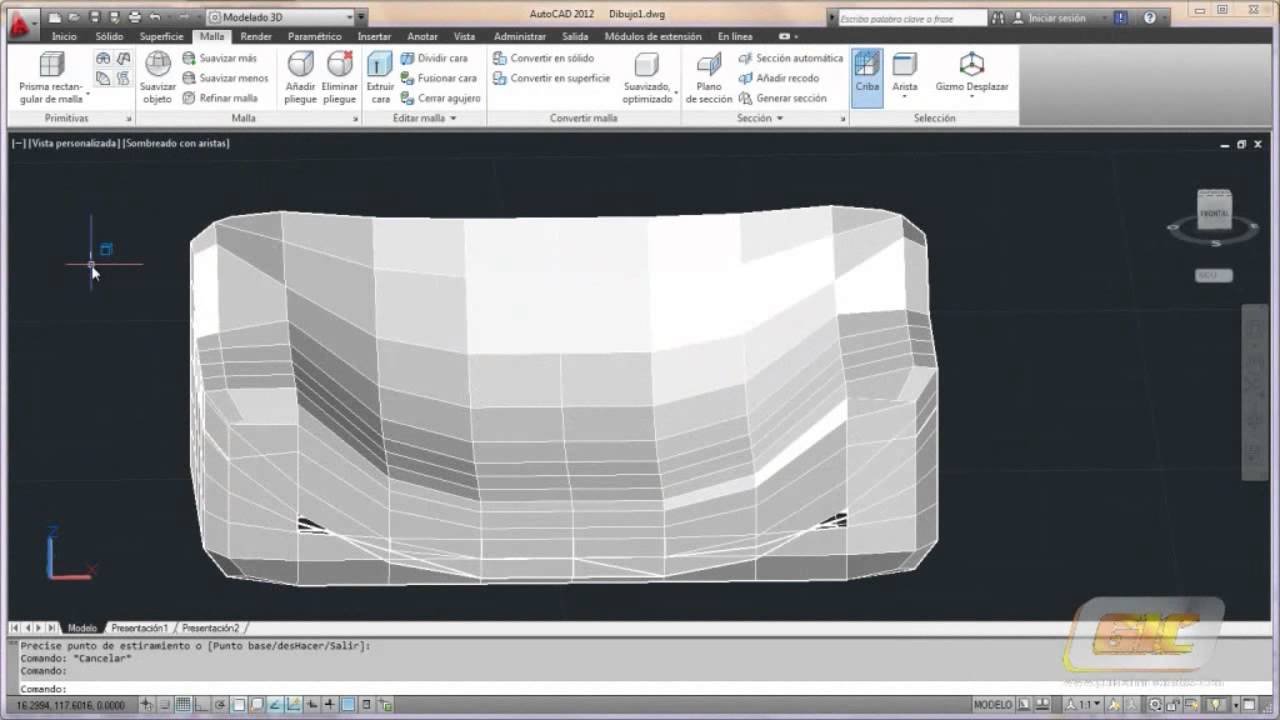
Task: Click the New file icon in quick access toolbar
Action: click(x=55, y=17)
